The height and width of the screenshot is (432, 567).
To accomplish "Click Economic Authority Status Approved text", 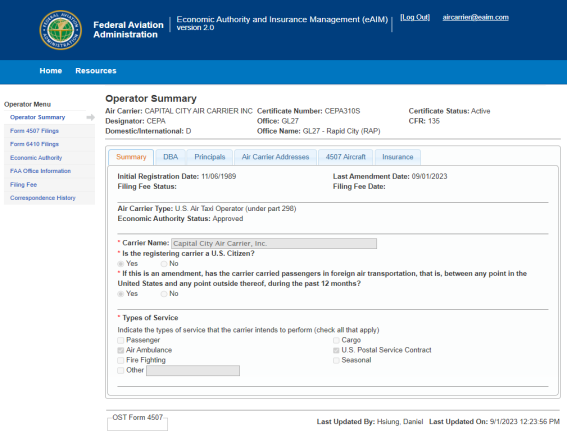I will coord(180,219).
